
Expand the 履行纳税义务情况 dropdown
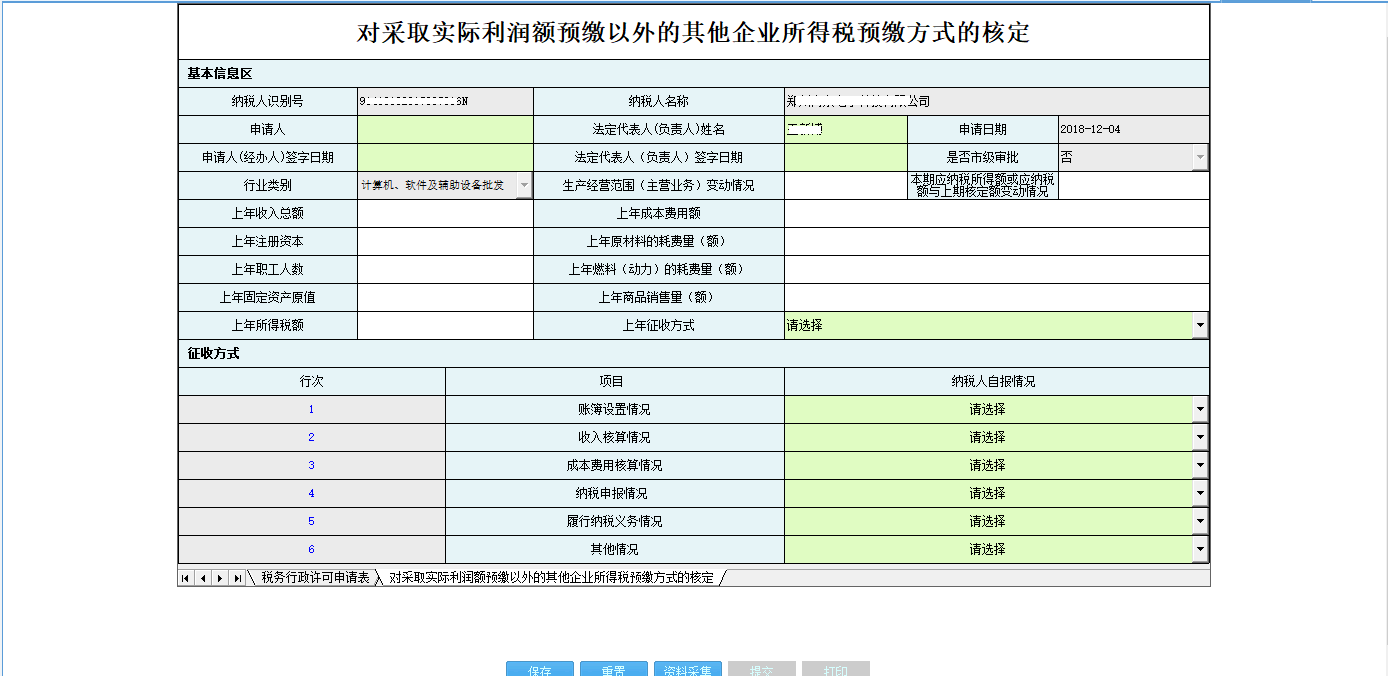1199,520
